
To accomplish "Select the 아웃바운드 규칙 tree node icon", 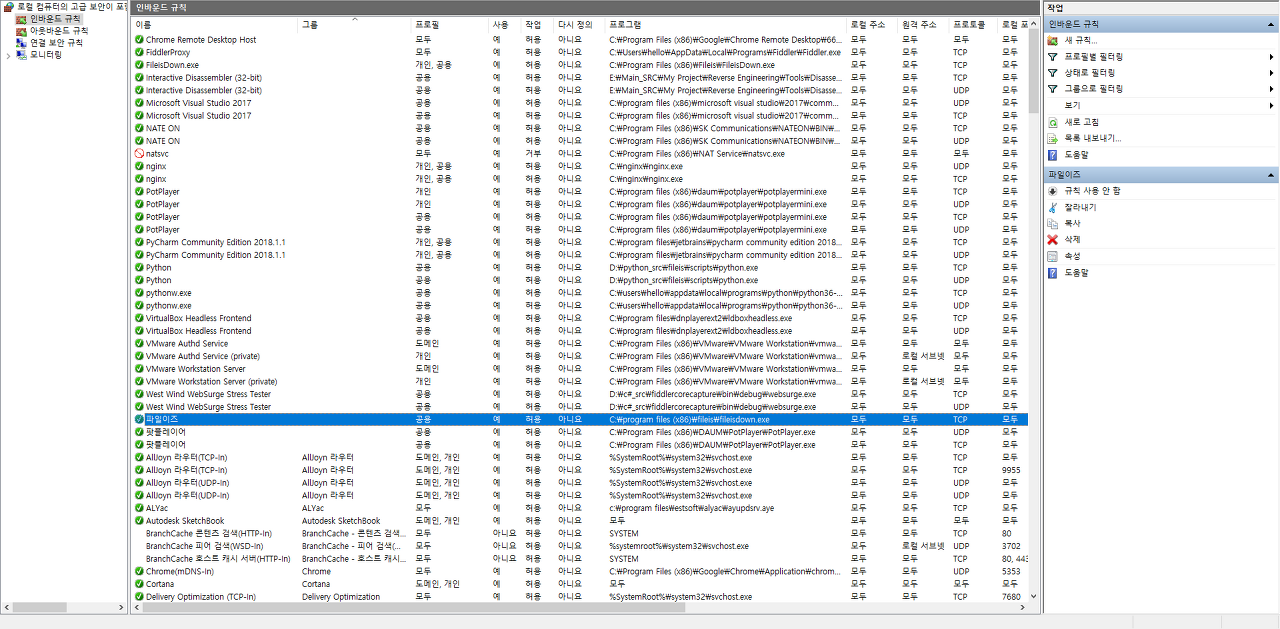I will point(22,31).
